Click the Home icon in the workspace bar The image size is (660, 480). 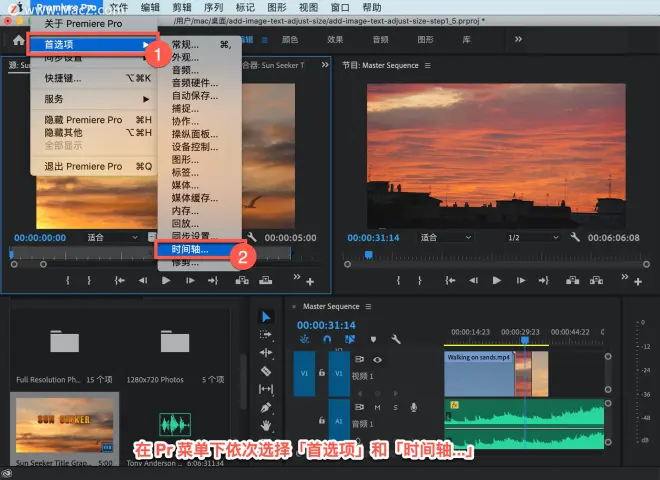pos(18,40)
